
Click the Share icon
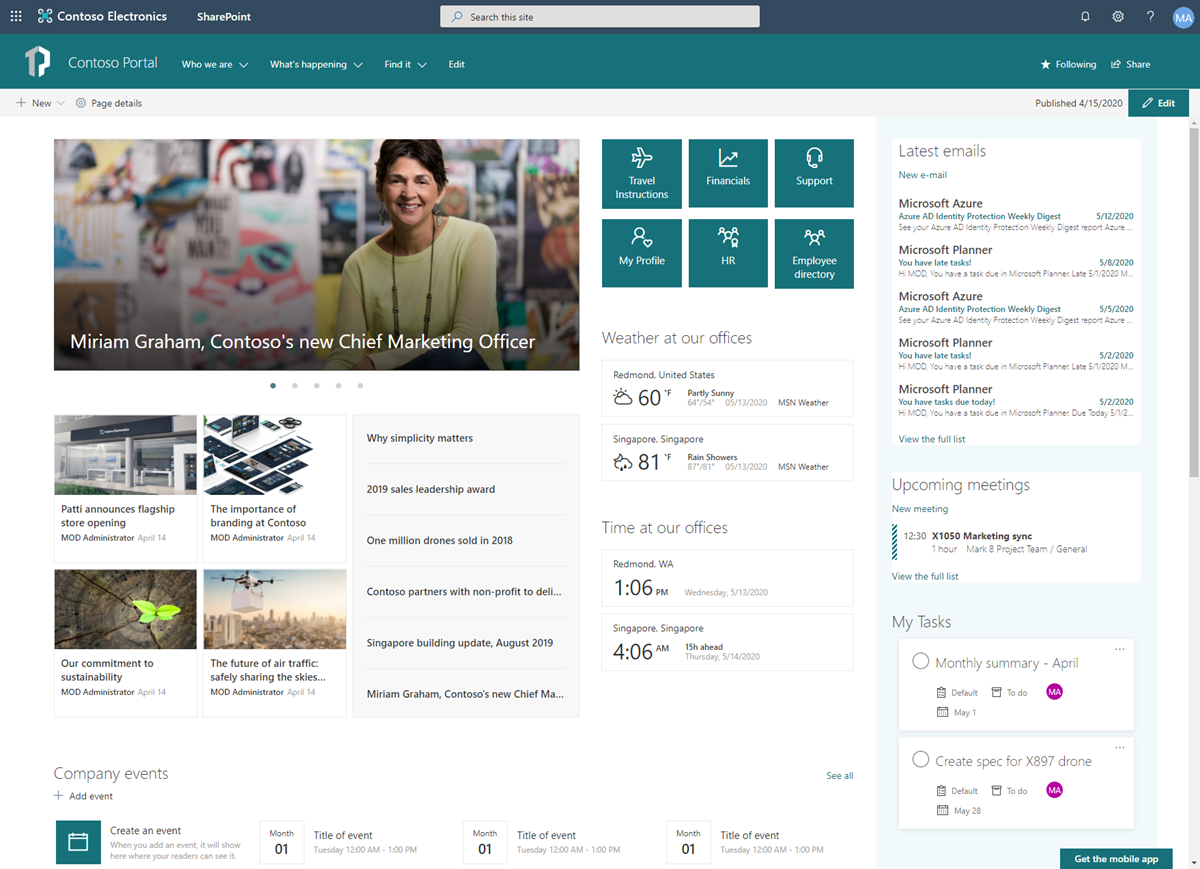1116,64
